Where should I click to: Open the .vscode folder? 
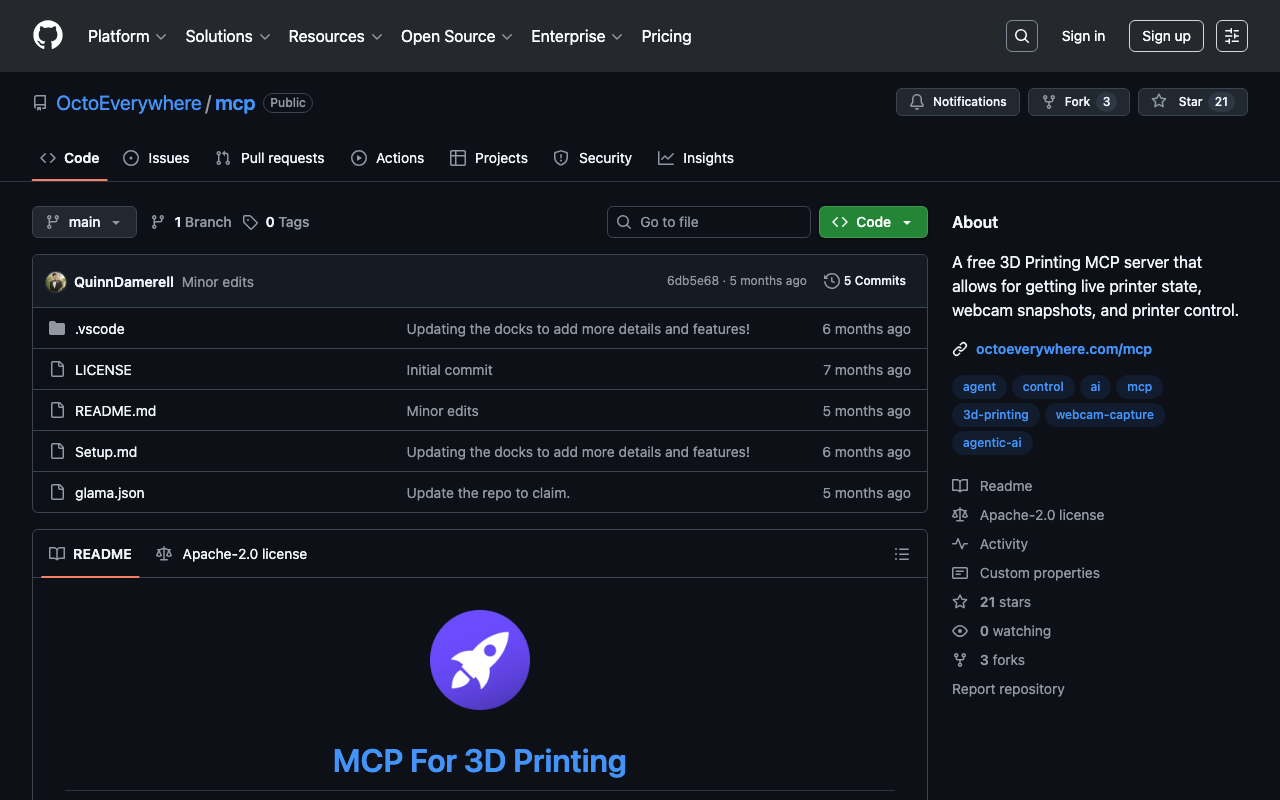pos(99,329)
